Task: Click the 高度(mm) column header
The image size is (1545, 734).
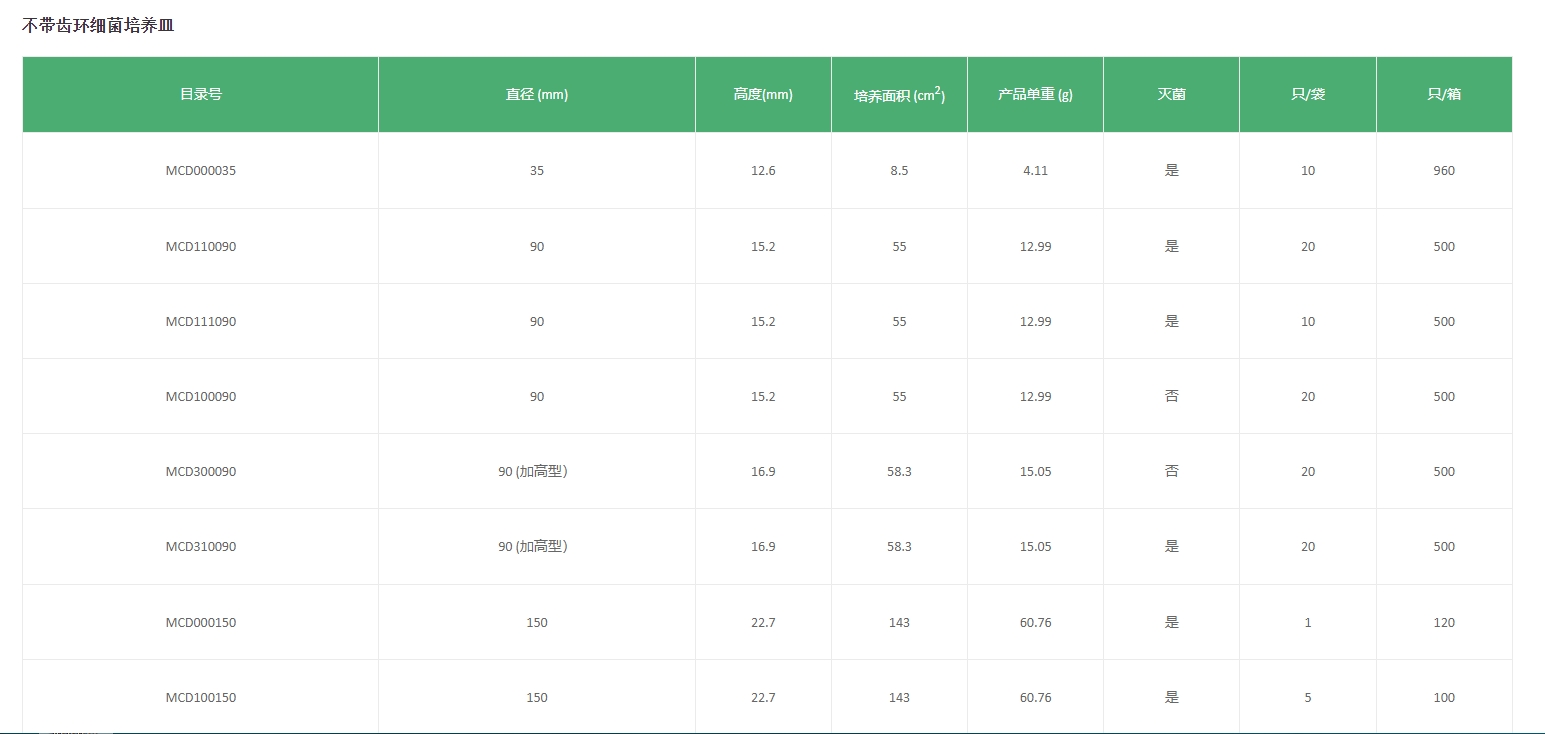Action: pyautogui.click(x=763, y=95)
